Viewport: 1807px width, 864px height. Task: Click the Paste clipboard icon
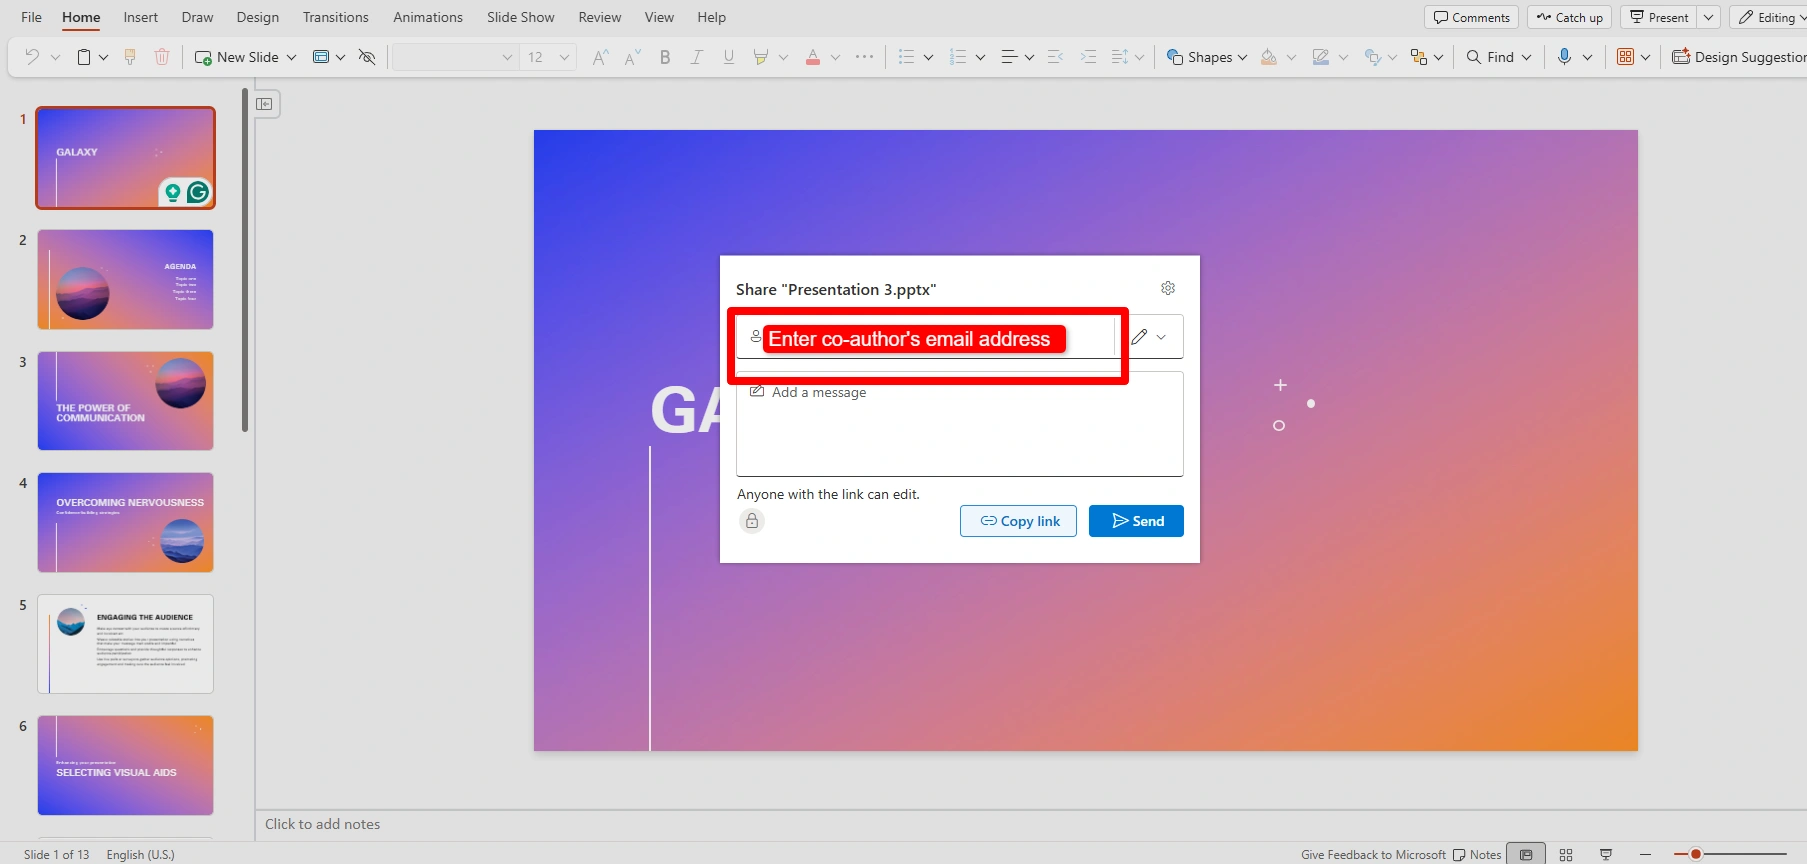(x=84, y=57)
